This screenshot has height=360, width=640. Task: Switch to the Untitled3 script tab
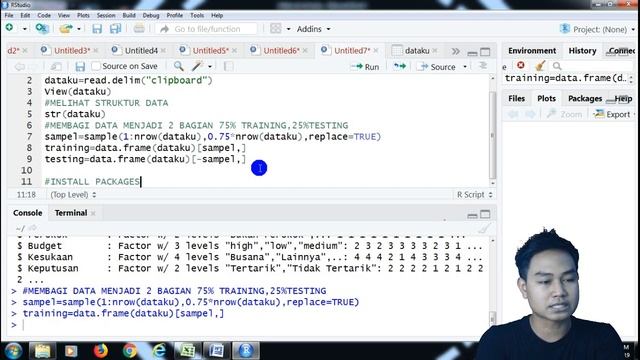coord(72,51)
